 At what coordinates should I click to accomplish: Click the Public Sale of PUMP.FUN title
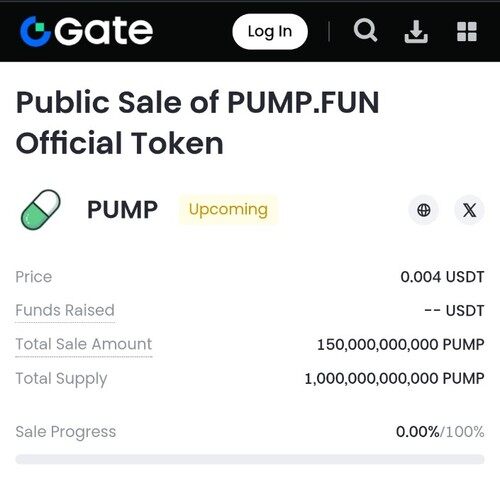(198, 123)
